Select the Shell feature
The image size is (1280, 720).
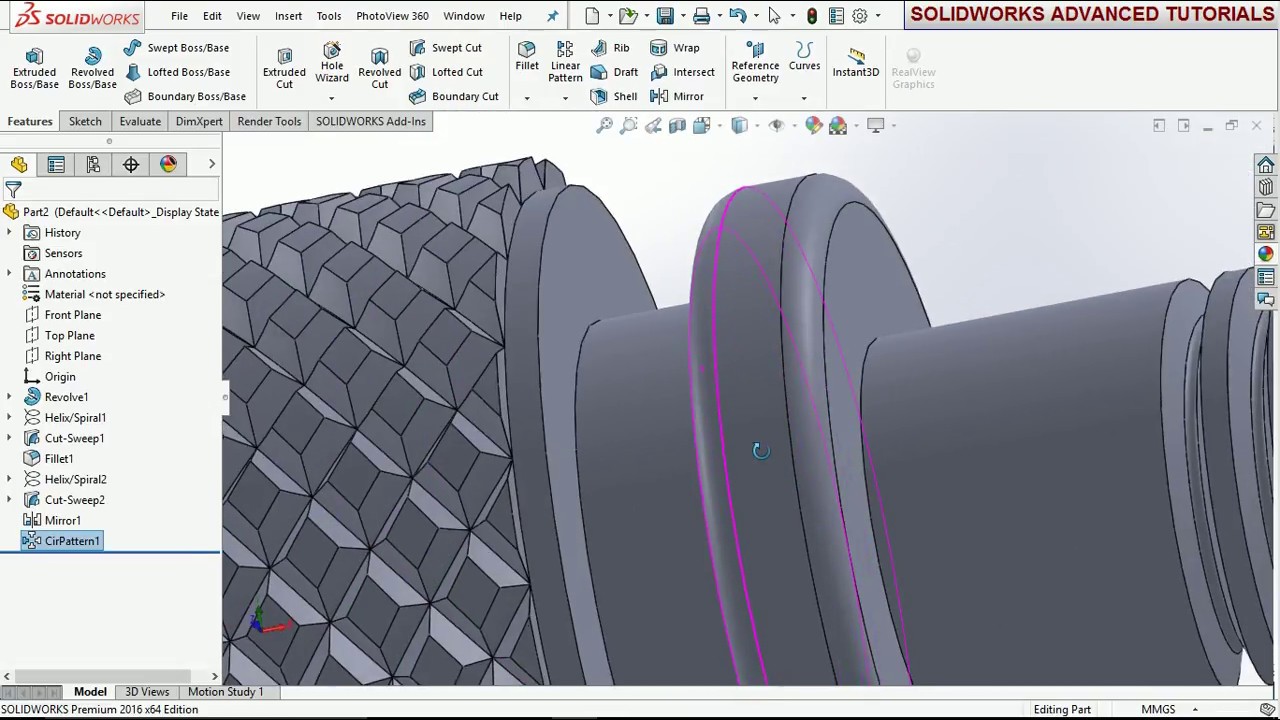pos(614,96)
